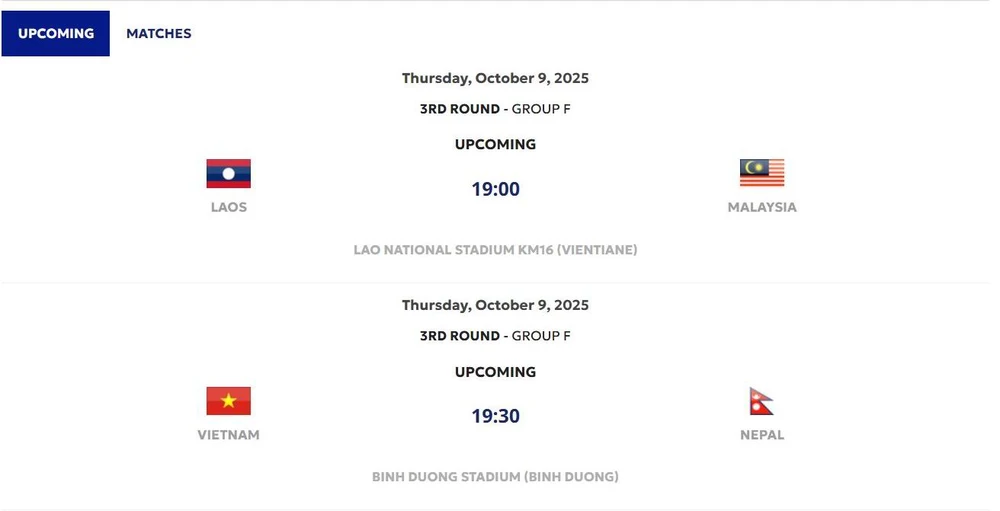The height and width of the screenshot is (511, 1000).
Task: Select the Vietnam flag icon
Action: click(228, 401)
